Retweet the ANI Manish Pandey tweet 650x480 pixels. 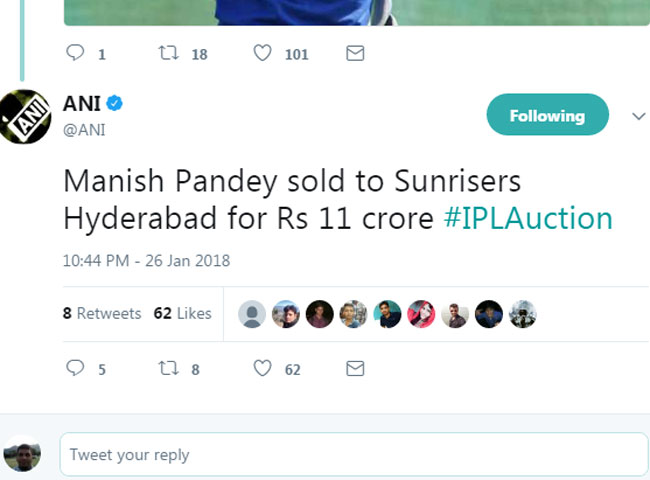tap(169, 368)
